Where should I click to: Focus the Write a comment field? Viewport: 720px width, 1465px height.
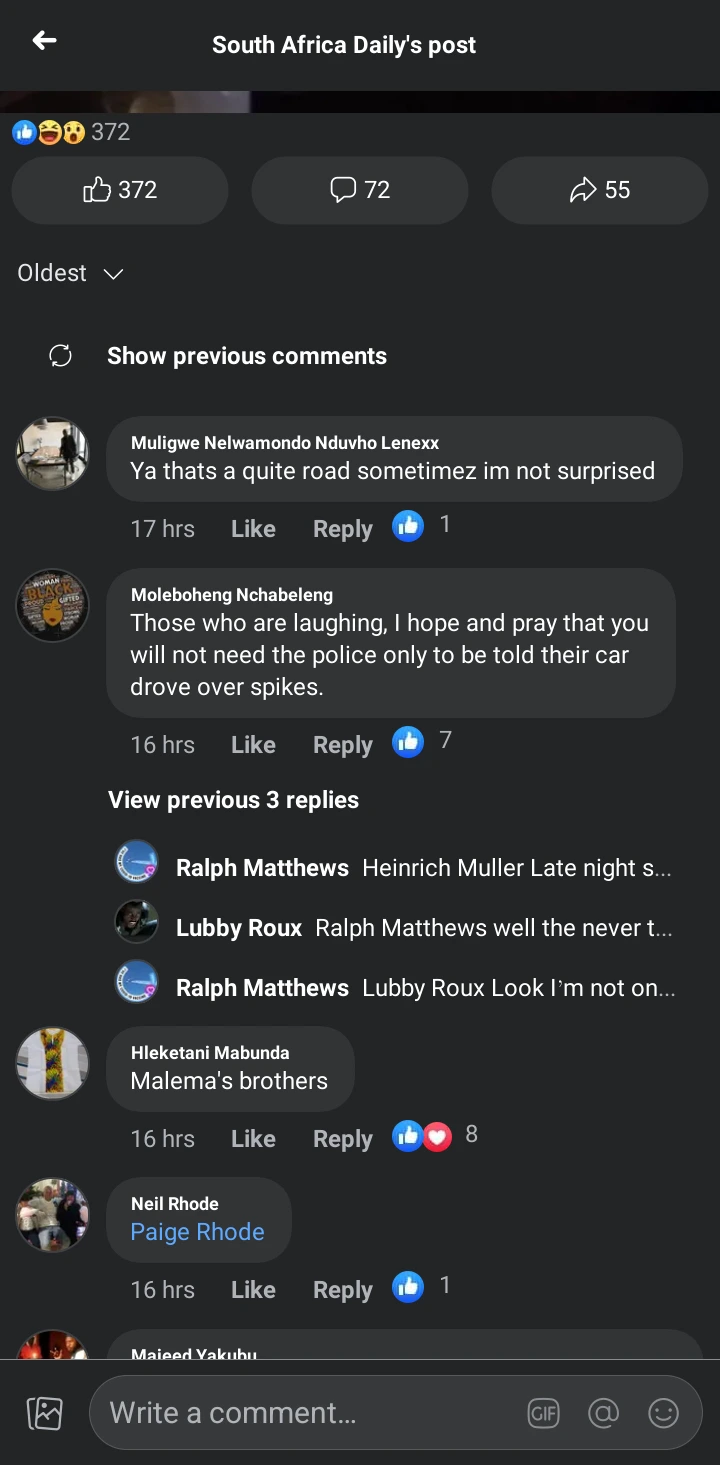tap(300, 1413)
